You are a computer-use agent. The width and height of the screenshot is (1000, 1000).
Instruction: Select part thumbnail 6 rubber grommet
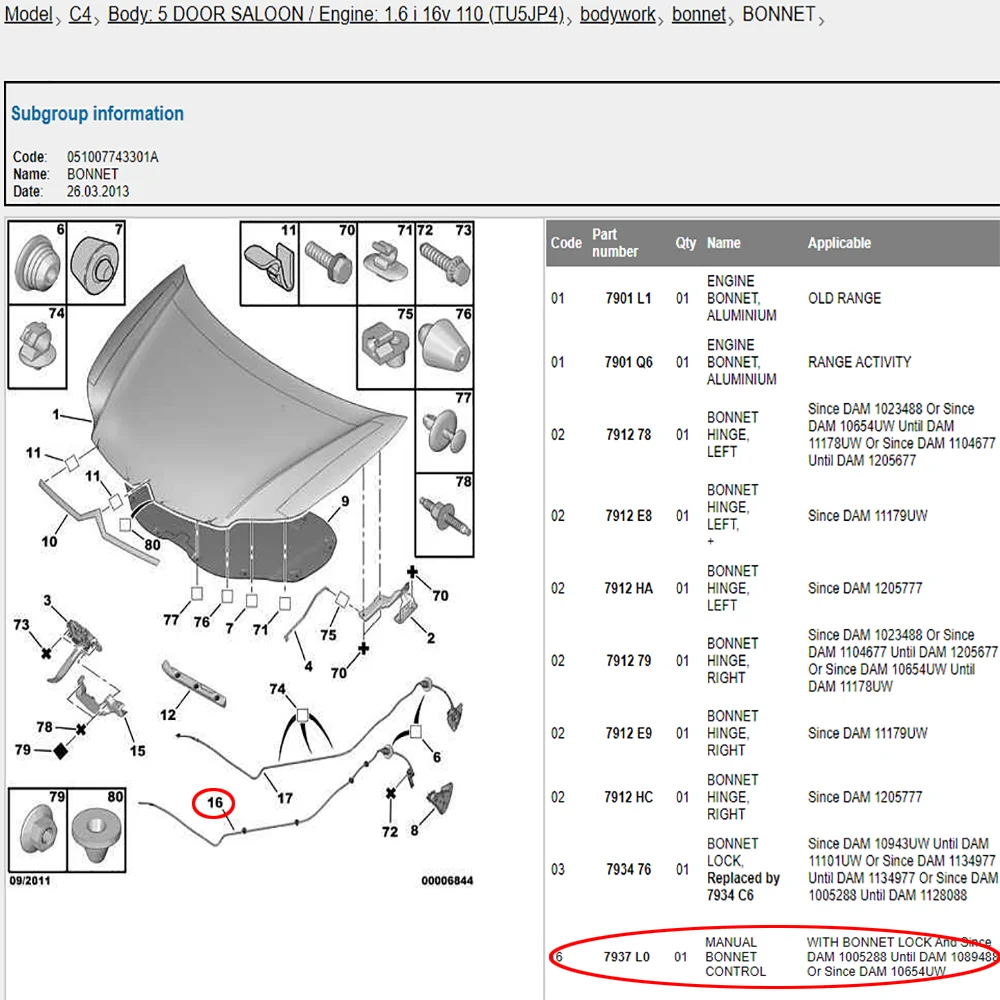click(x=37, y=262)
